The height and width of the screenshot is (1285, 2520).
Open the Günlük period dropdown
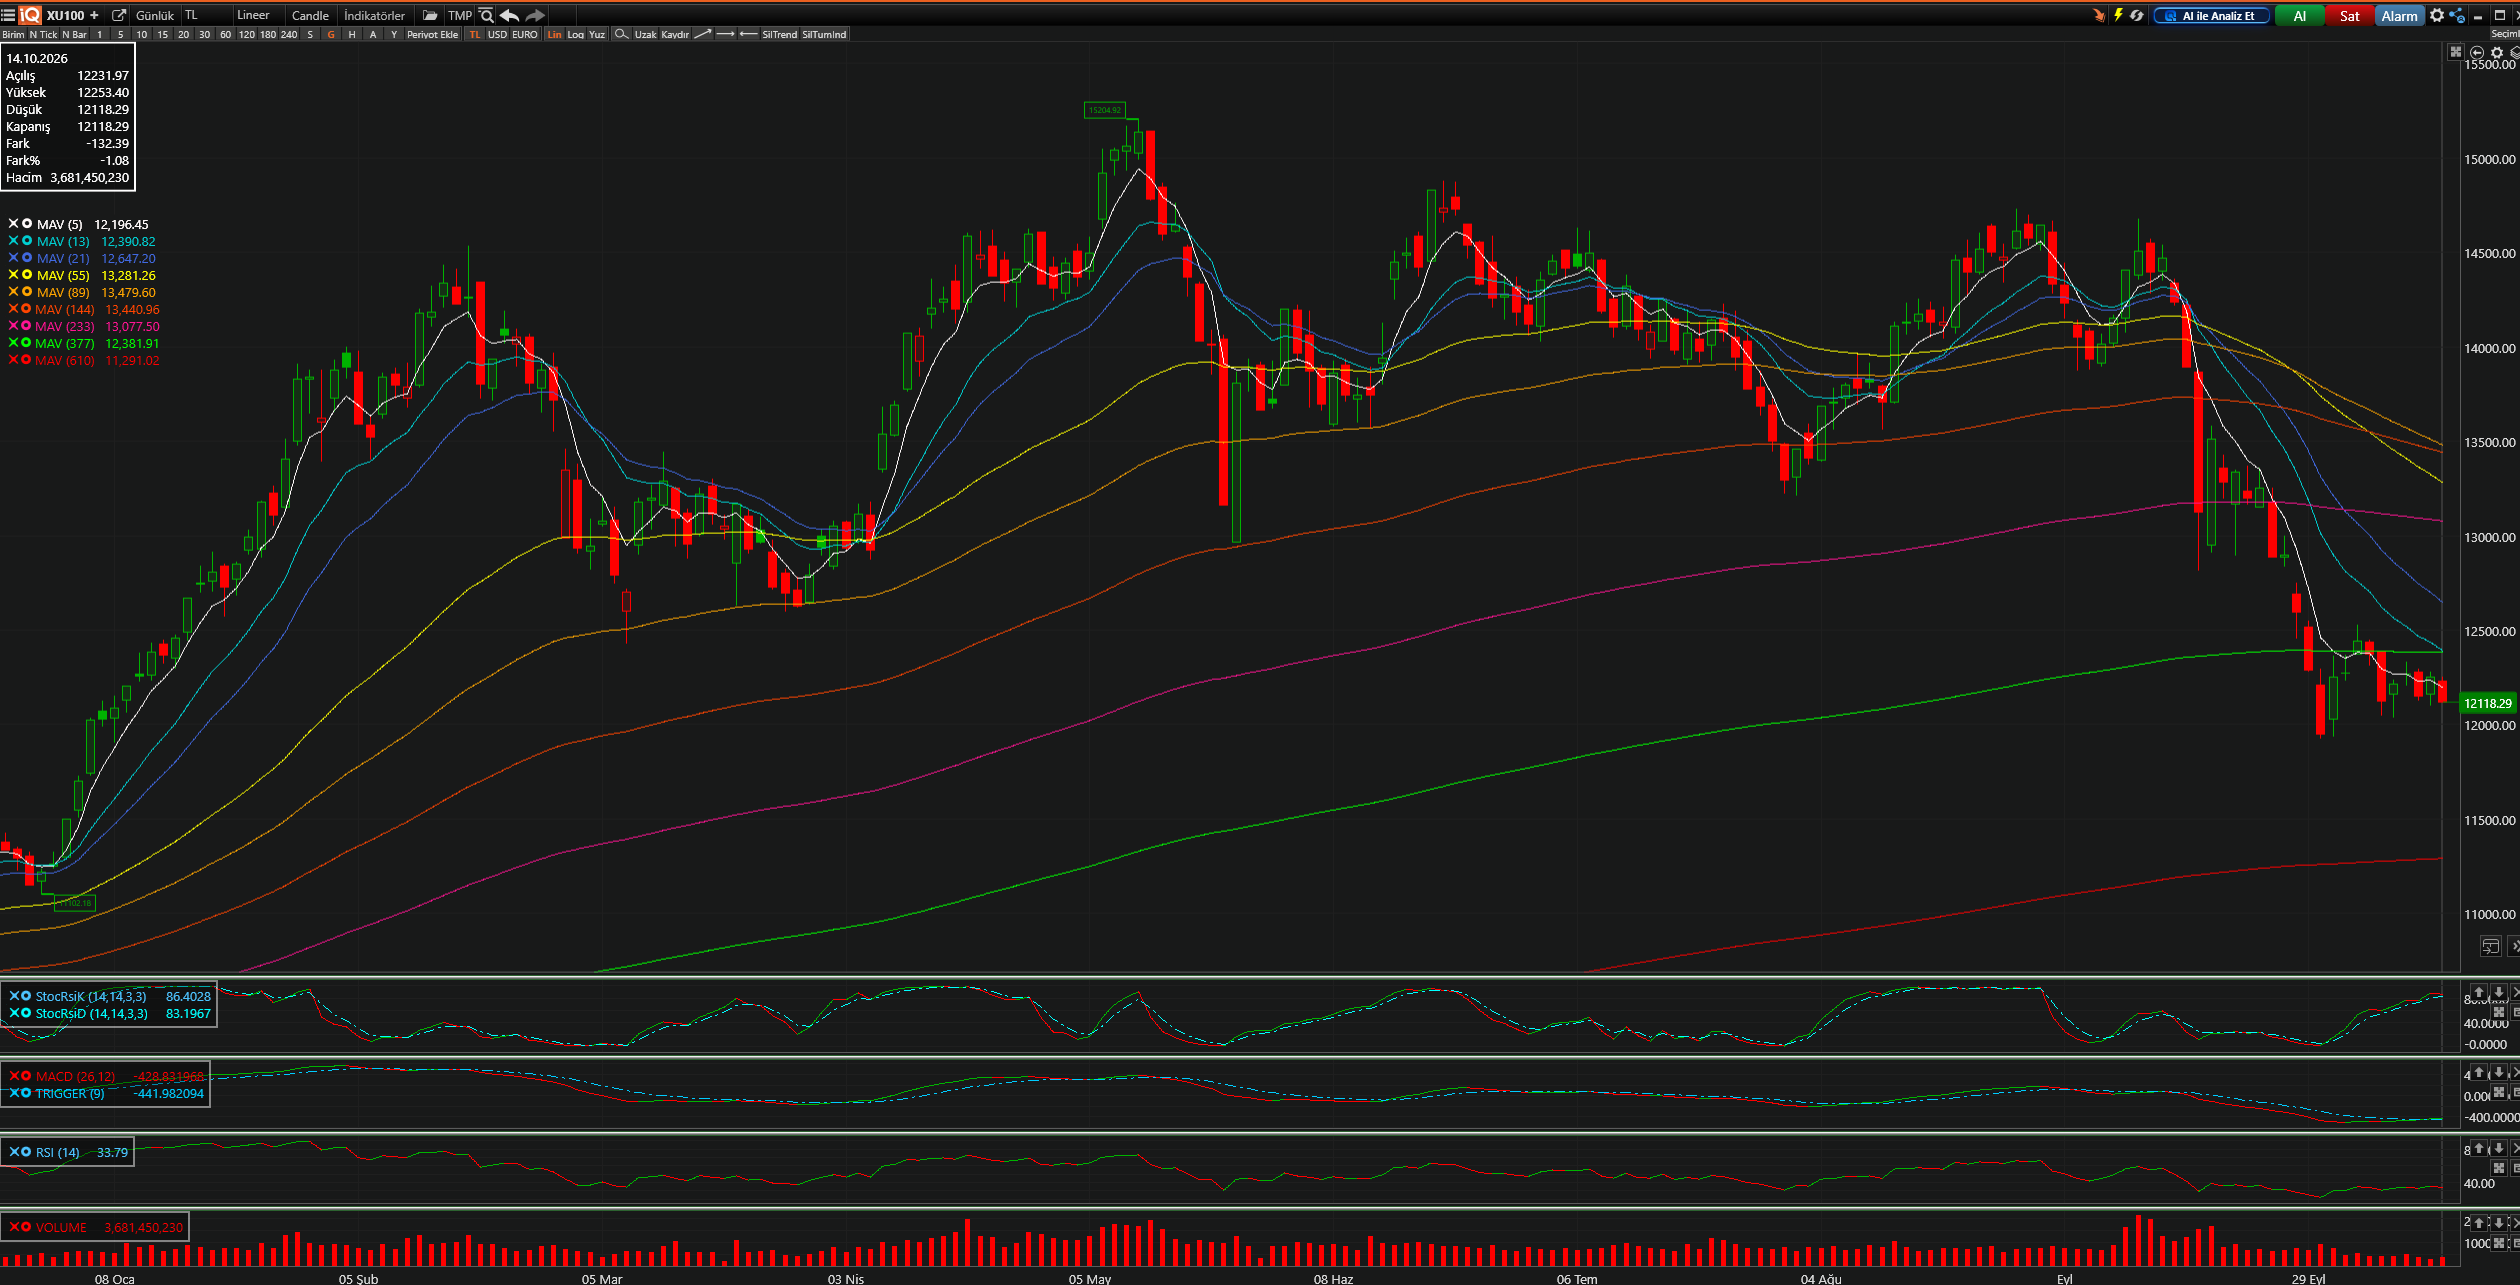(155, 15)
